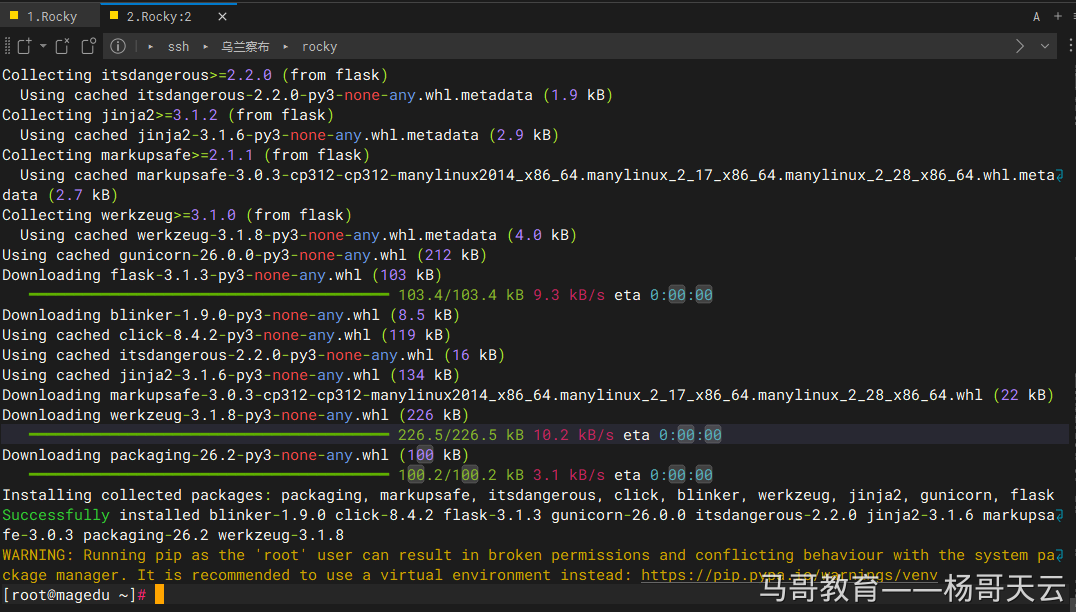Click the "226.5/226.5 kB" progress text
1076x612 pixels.
coord(461,435)
